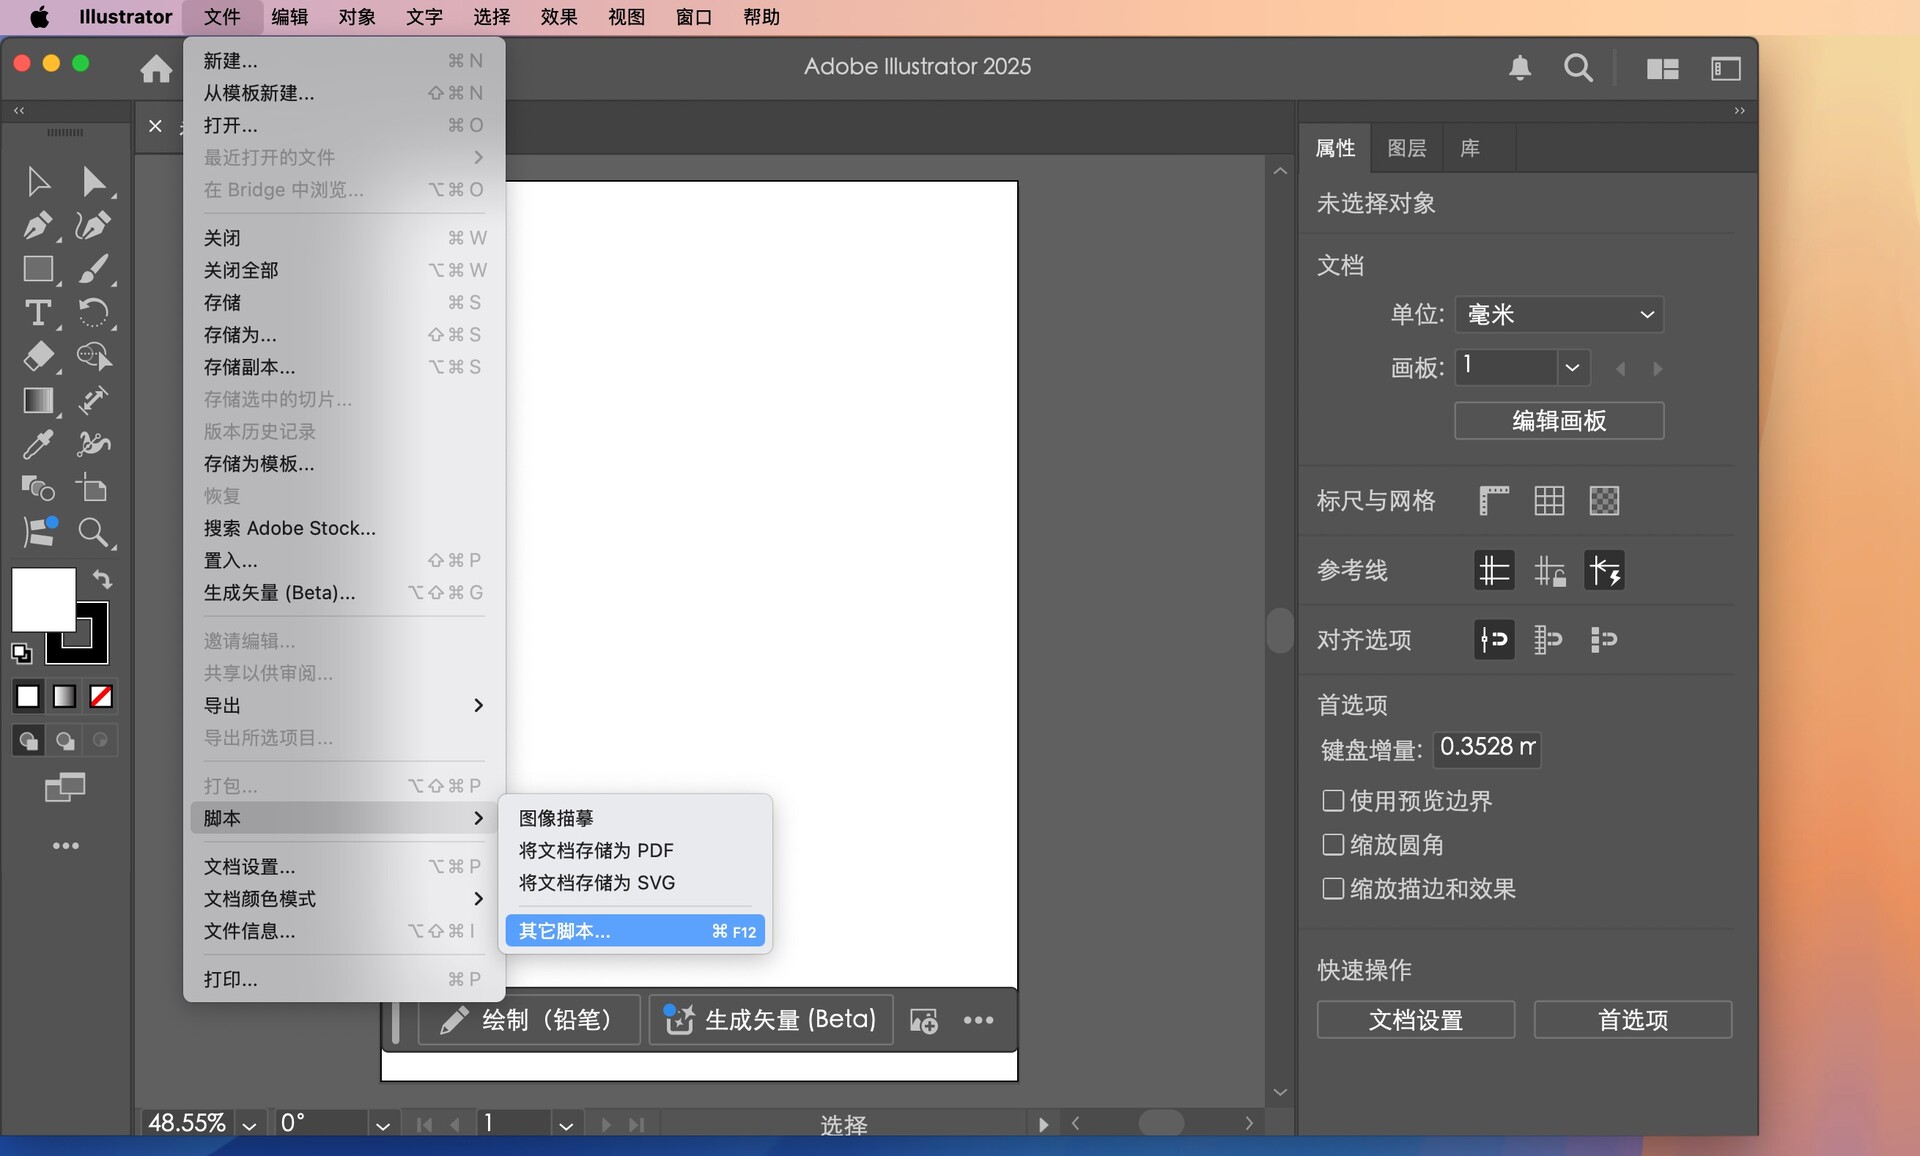Open the Edit Toolbar three dots
This screenshot has height=1156, width=1920.
point(66,846)
